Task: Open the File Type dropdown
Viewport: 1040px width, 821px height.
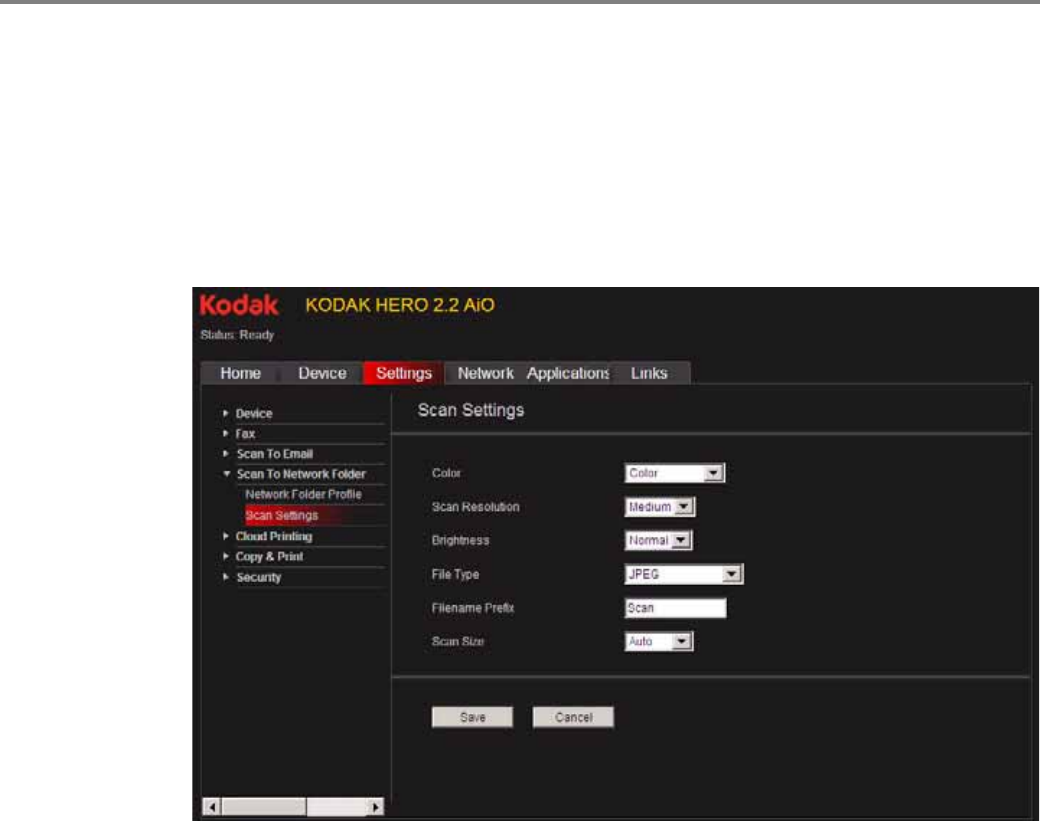Action: [684, 574]
